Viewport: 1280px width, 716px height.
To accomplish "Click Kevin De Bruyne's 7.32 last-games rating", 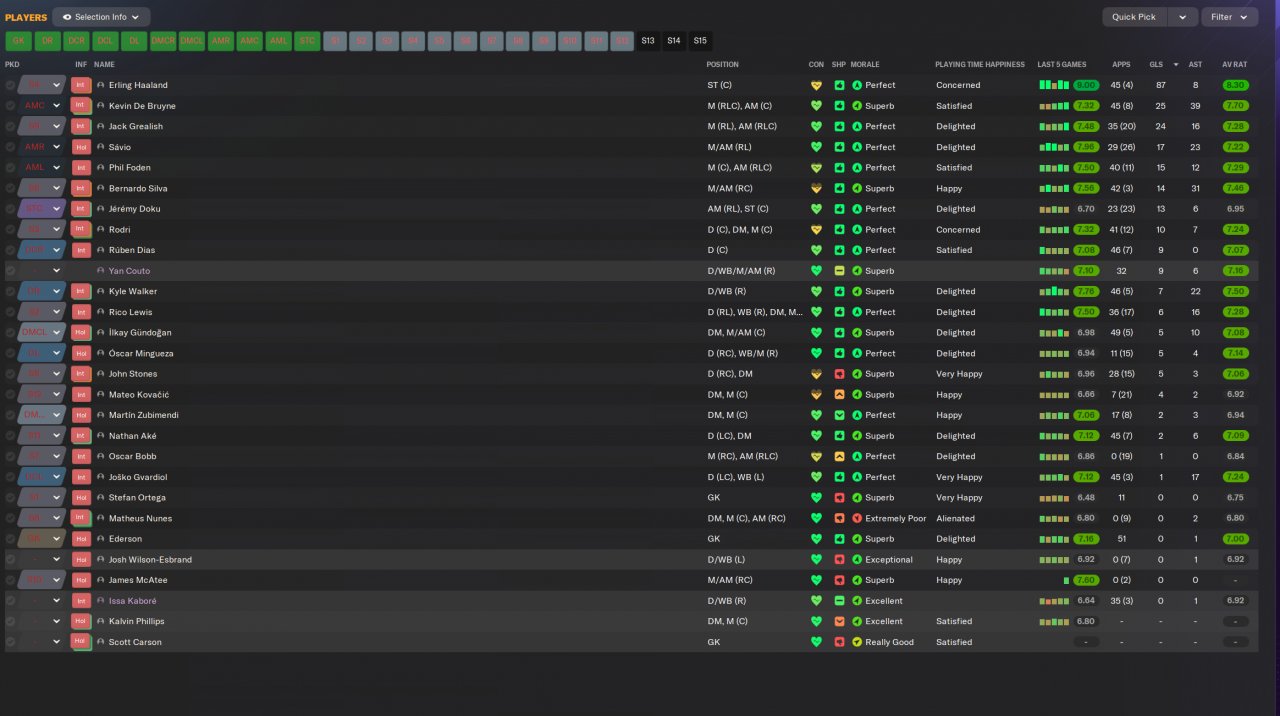I will tap(1086, 106).
